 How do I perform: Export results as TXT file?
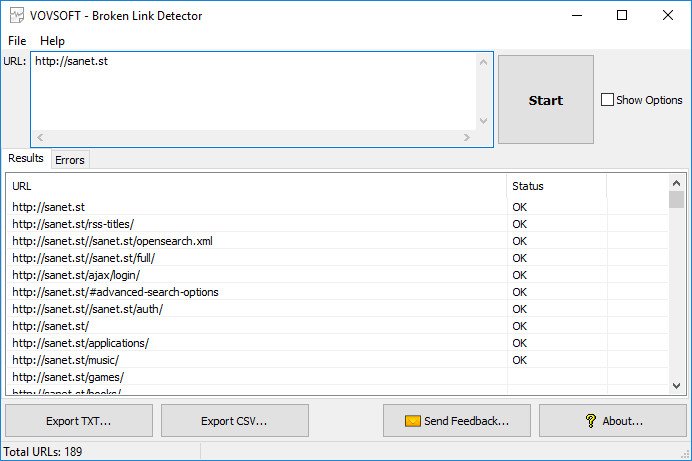pos(79,421)
